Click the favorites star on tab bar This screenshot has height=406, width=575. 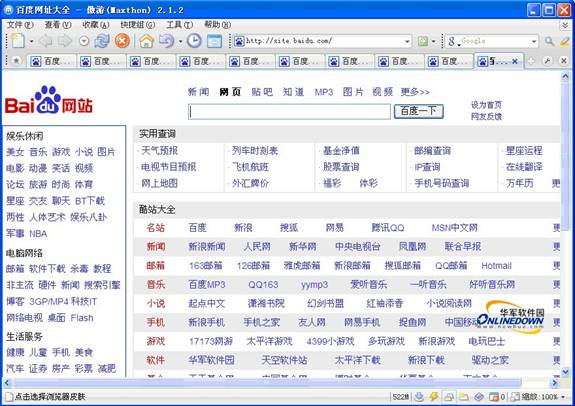[x=17, y=61]
